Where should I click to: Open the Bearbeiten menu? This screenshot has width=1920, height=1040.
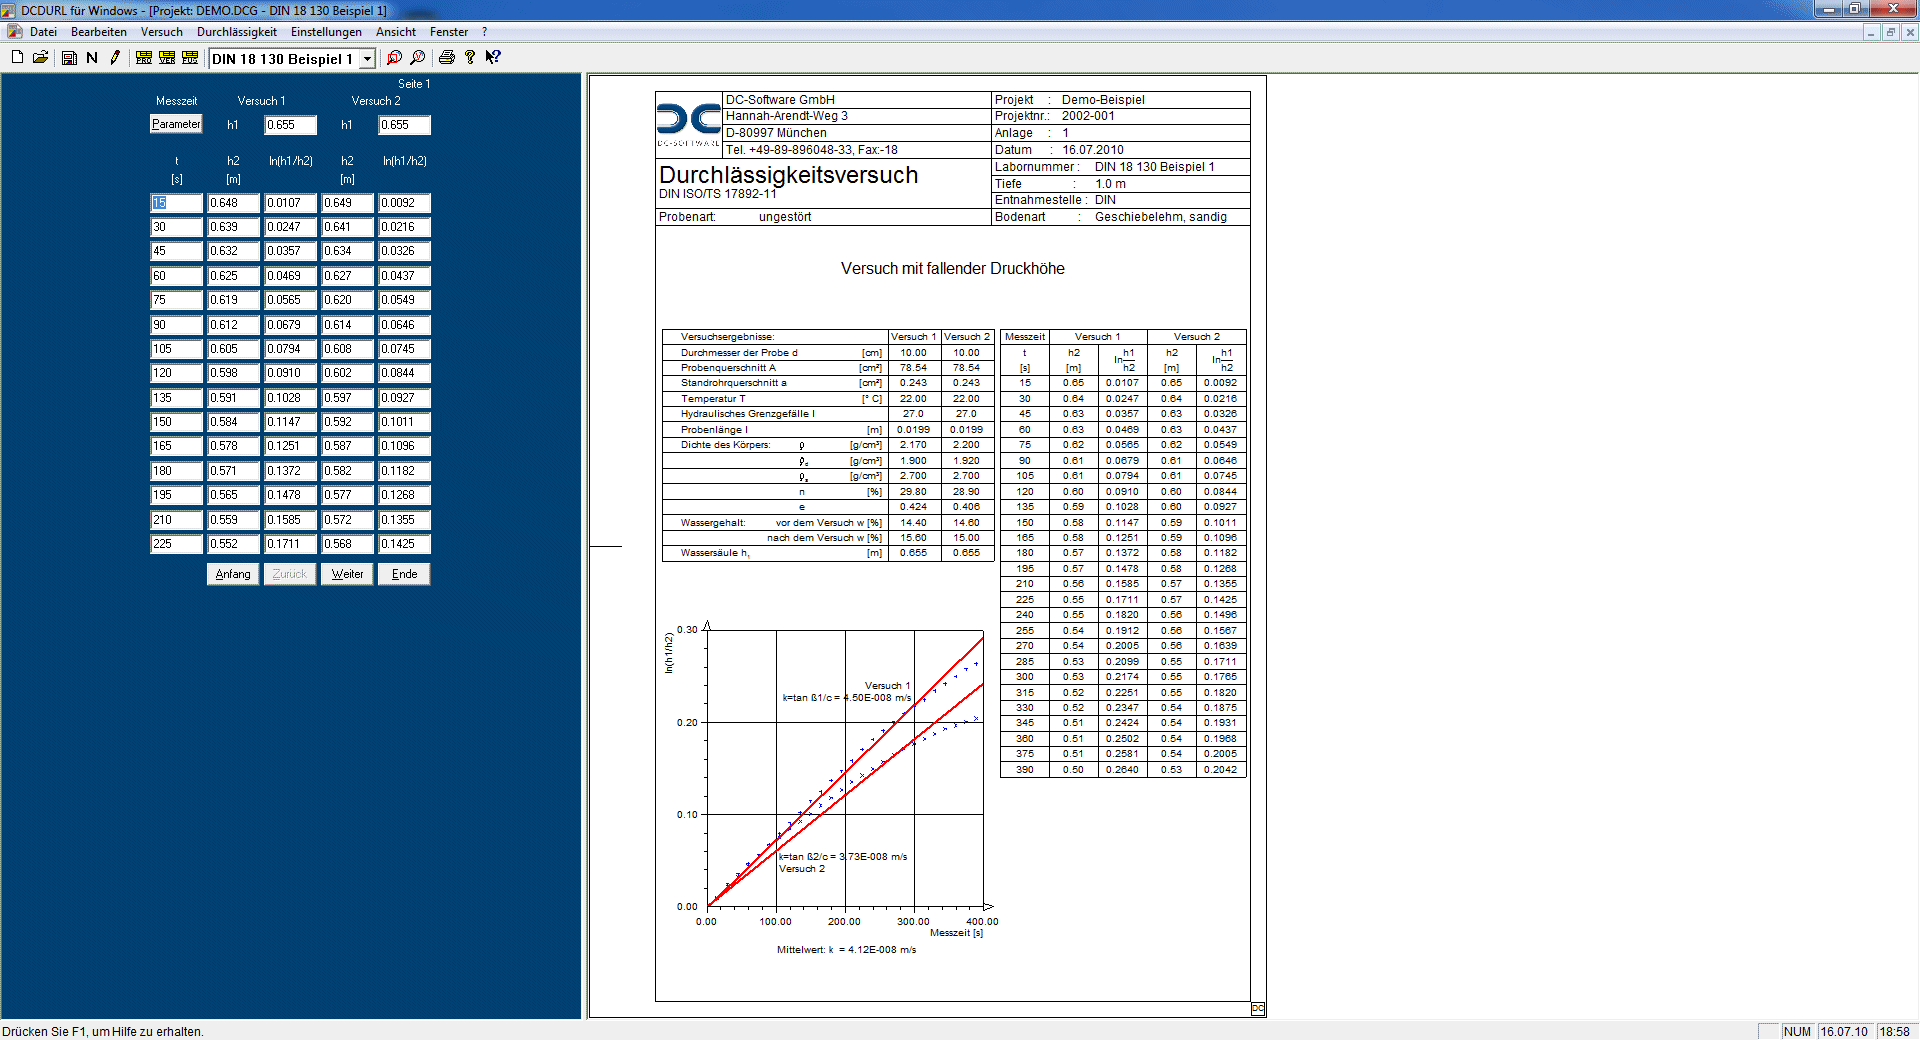[x=99, y=32]
